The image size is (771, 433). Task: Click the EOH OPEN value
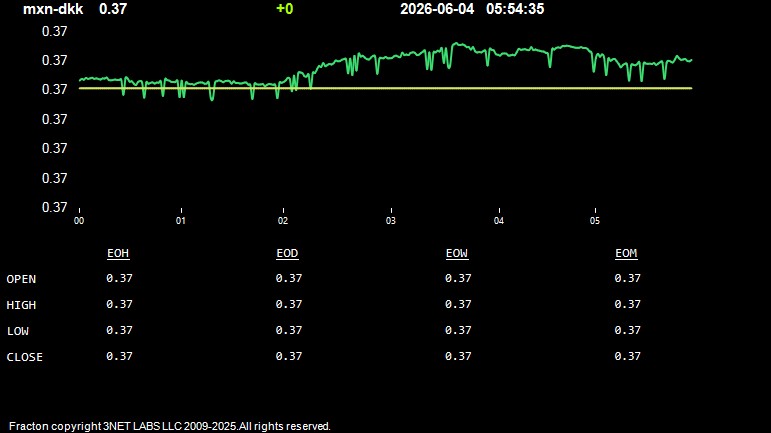pyautogui.click(x=119, y=278)
